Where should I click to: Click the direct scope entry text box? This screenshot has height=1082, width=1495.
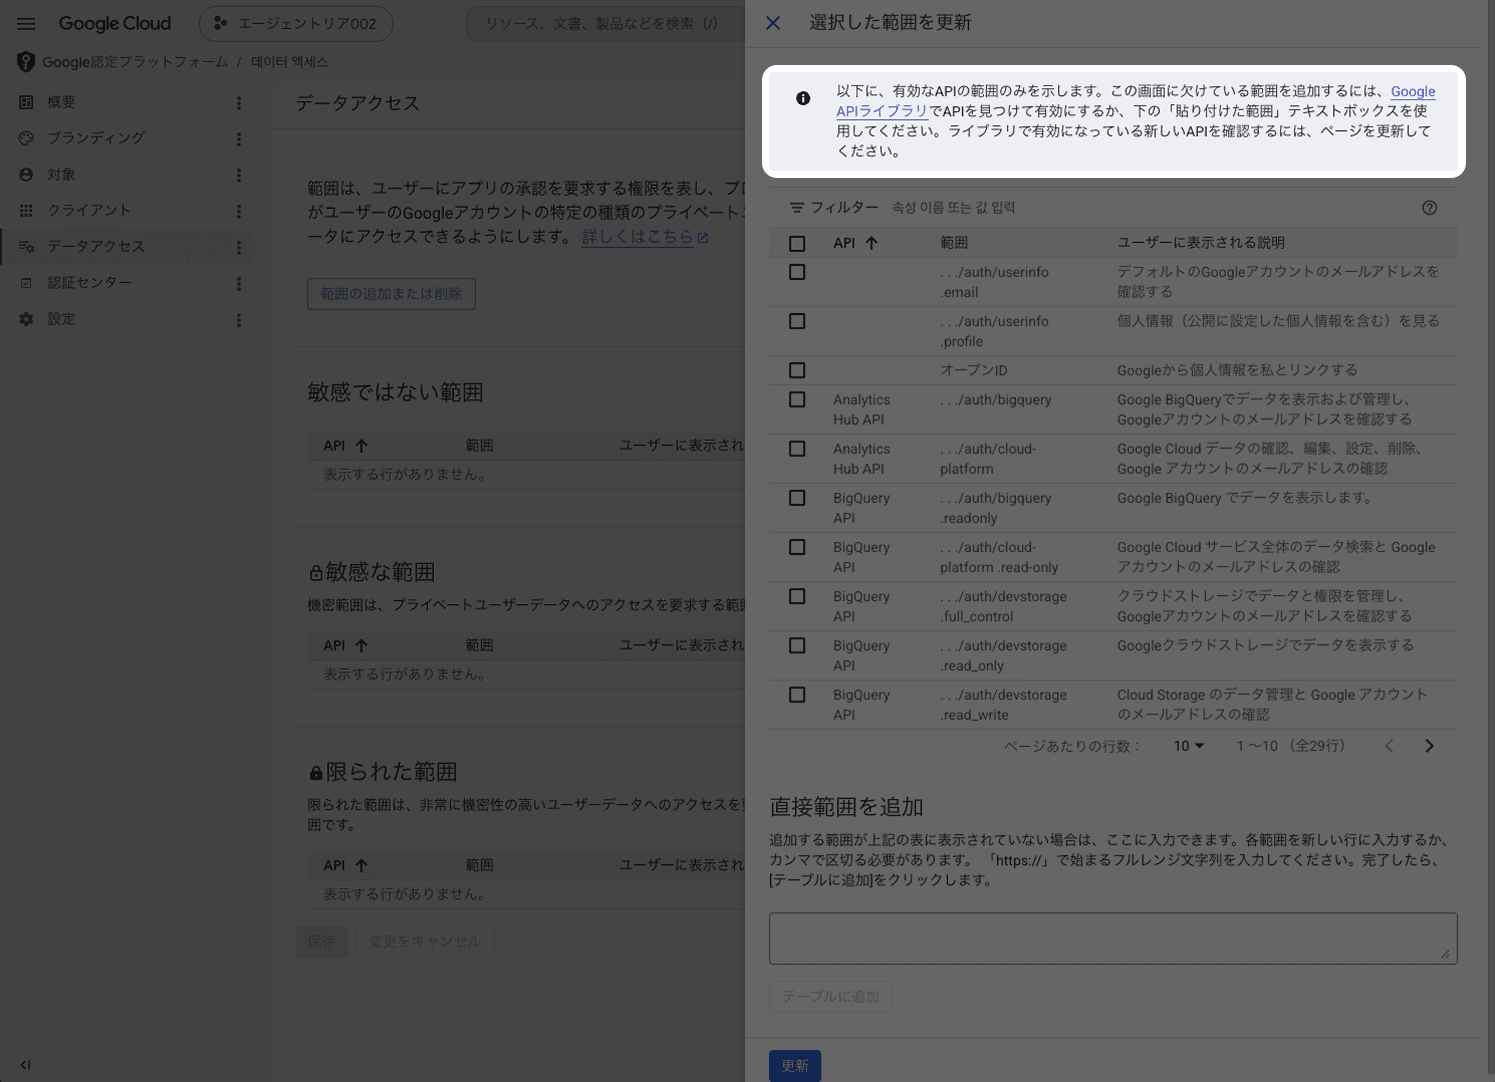pos(1113,939)
